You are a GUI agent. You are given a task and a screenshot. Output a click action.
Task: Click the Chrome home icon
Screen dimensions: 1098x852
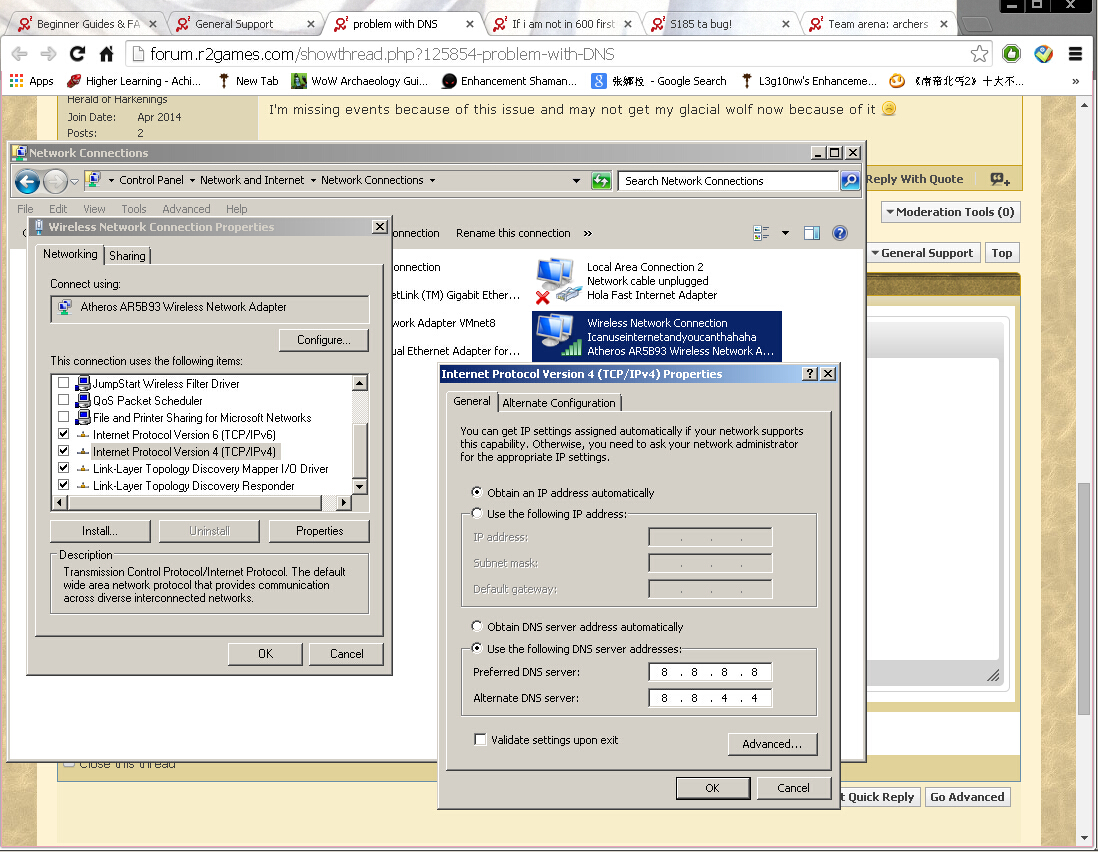tap(106, 54)
